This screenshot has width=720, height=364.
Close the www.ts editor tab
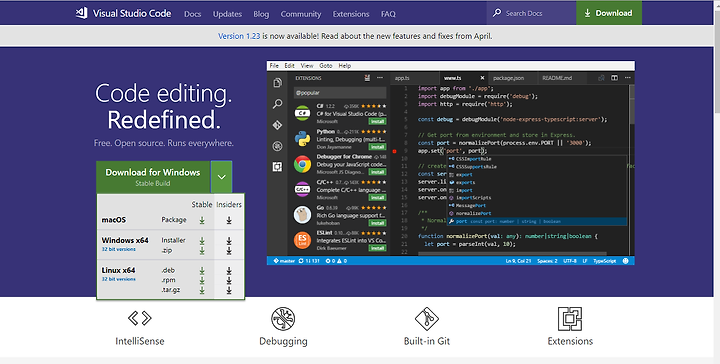coord(482,78)
